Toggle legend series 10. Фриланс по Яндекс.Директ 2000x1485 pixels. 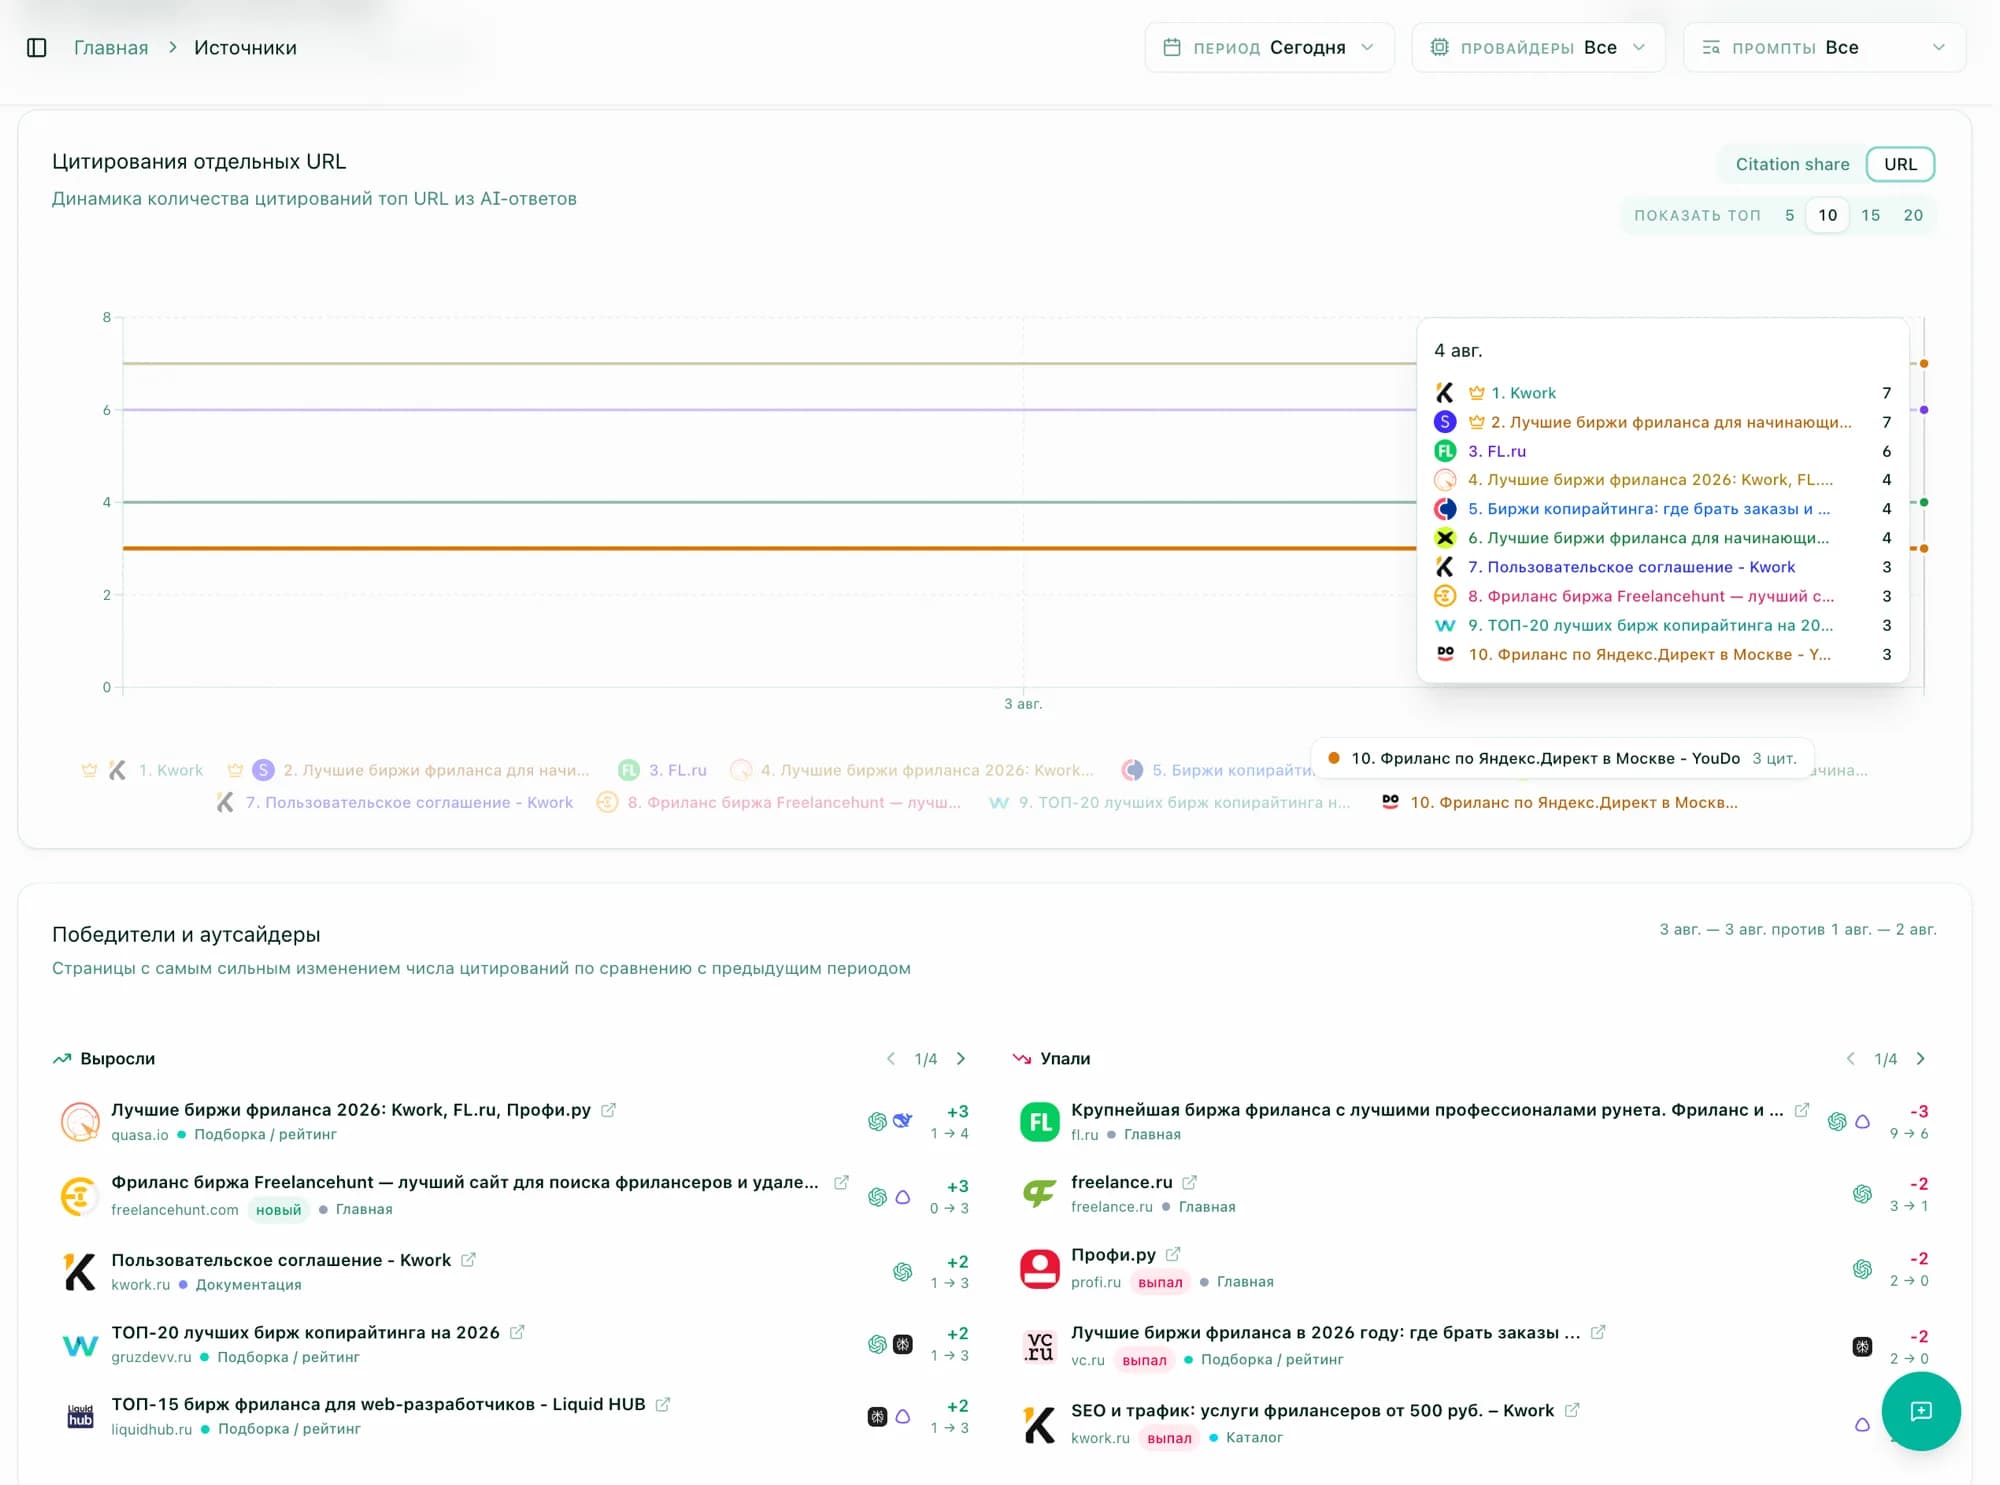tap(1559, 802)
